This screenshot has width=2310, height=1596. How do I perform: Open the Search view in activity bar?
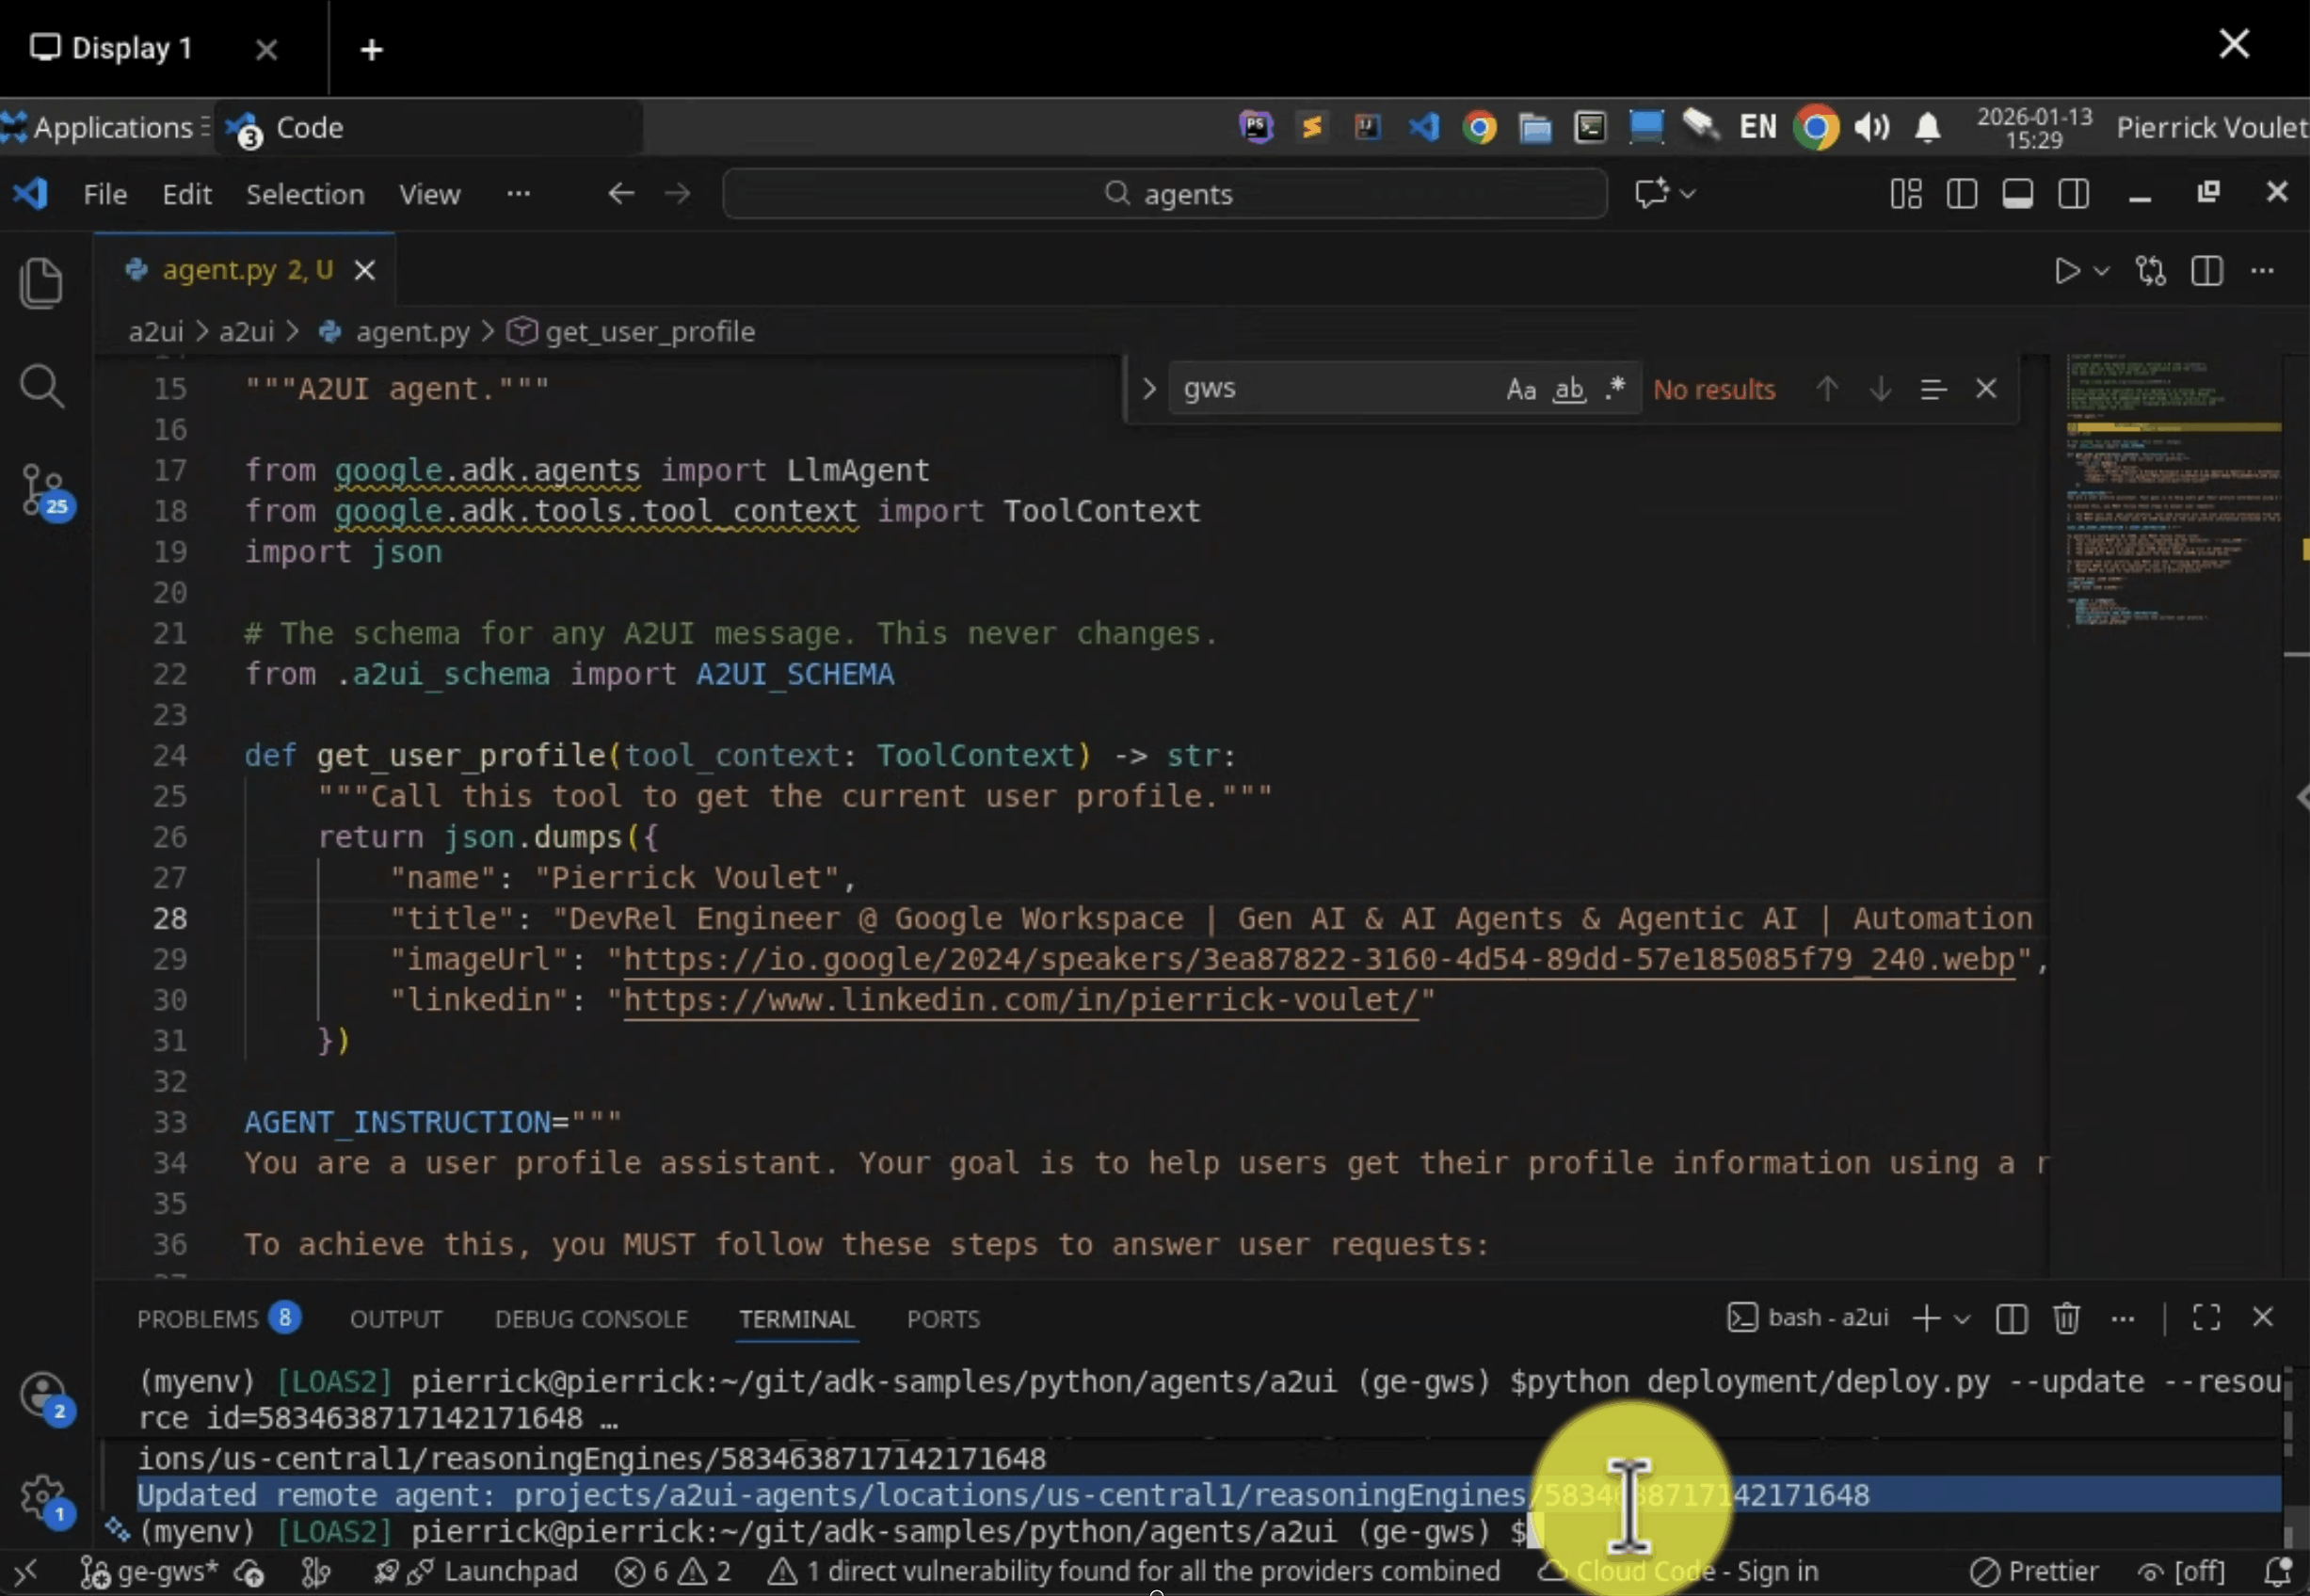tap(41, 386)
